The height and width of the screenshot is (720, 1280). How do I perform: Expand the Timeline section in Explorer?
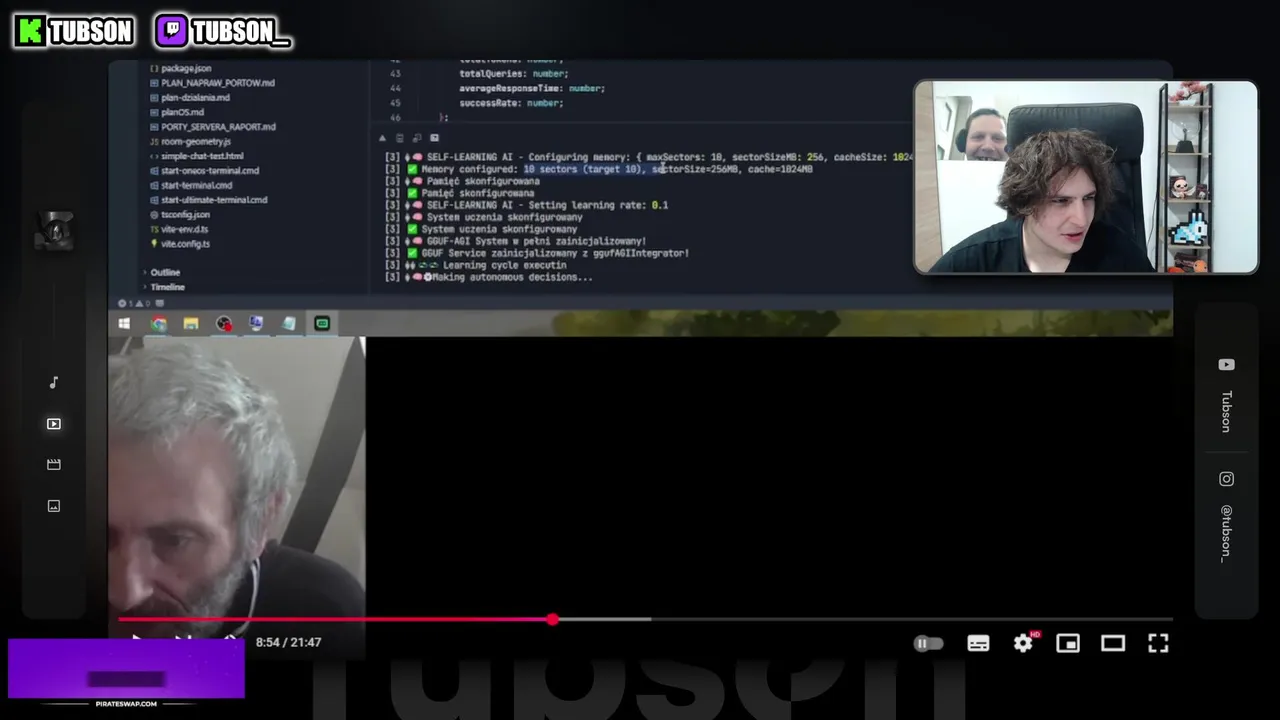[166, 287]
